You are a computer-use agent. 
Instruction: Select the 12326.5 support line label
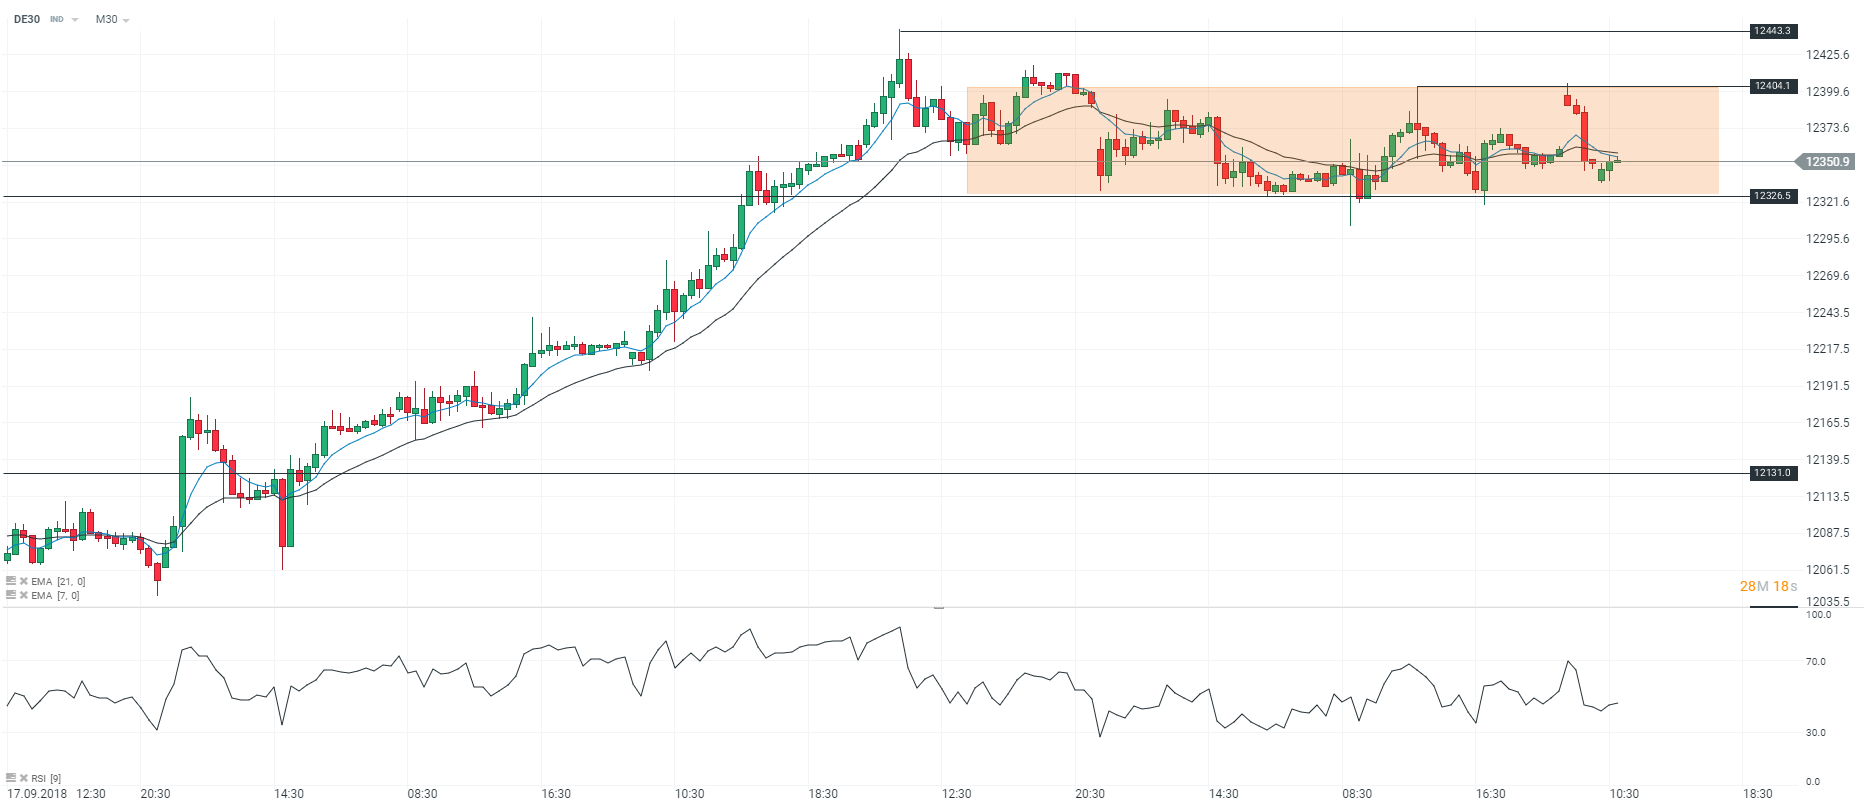click(1772, 196)
